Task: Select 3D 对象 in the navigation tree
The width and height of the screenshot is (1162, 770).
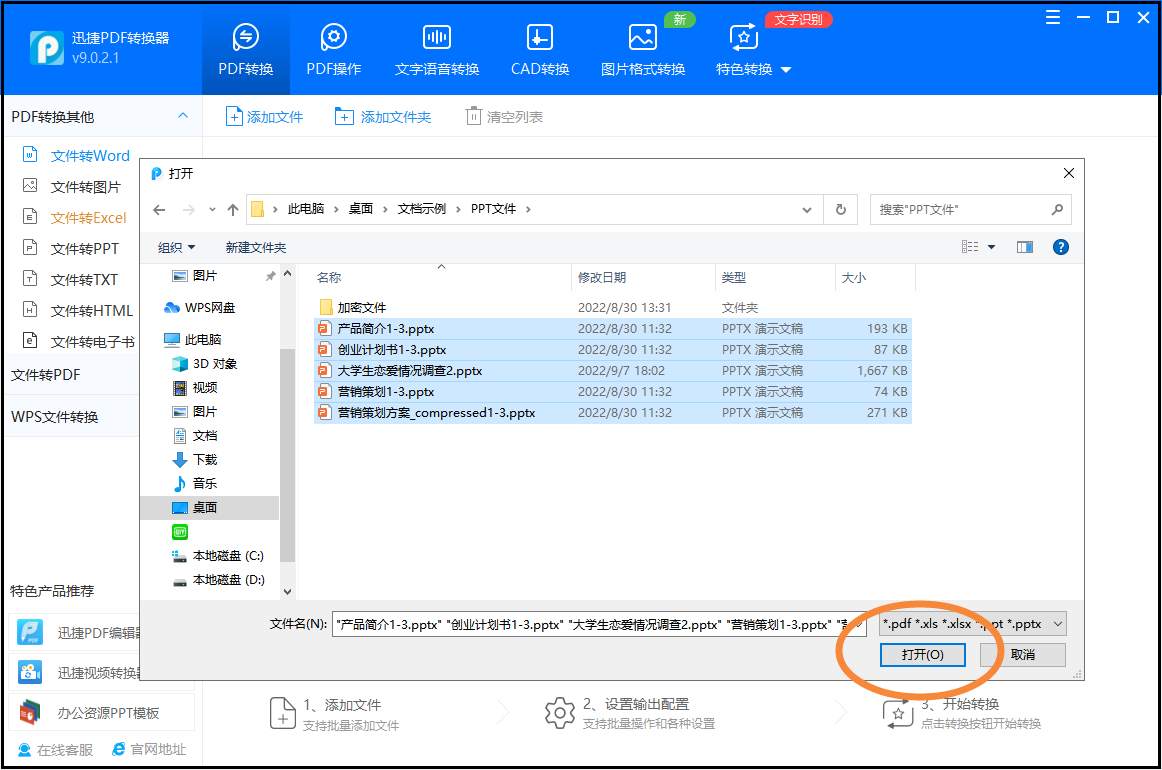Action: (205, 364)
